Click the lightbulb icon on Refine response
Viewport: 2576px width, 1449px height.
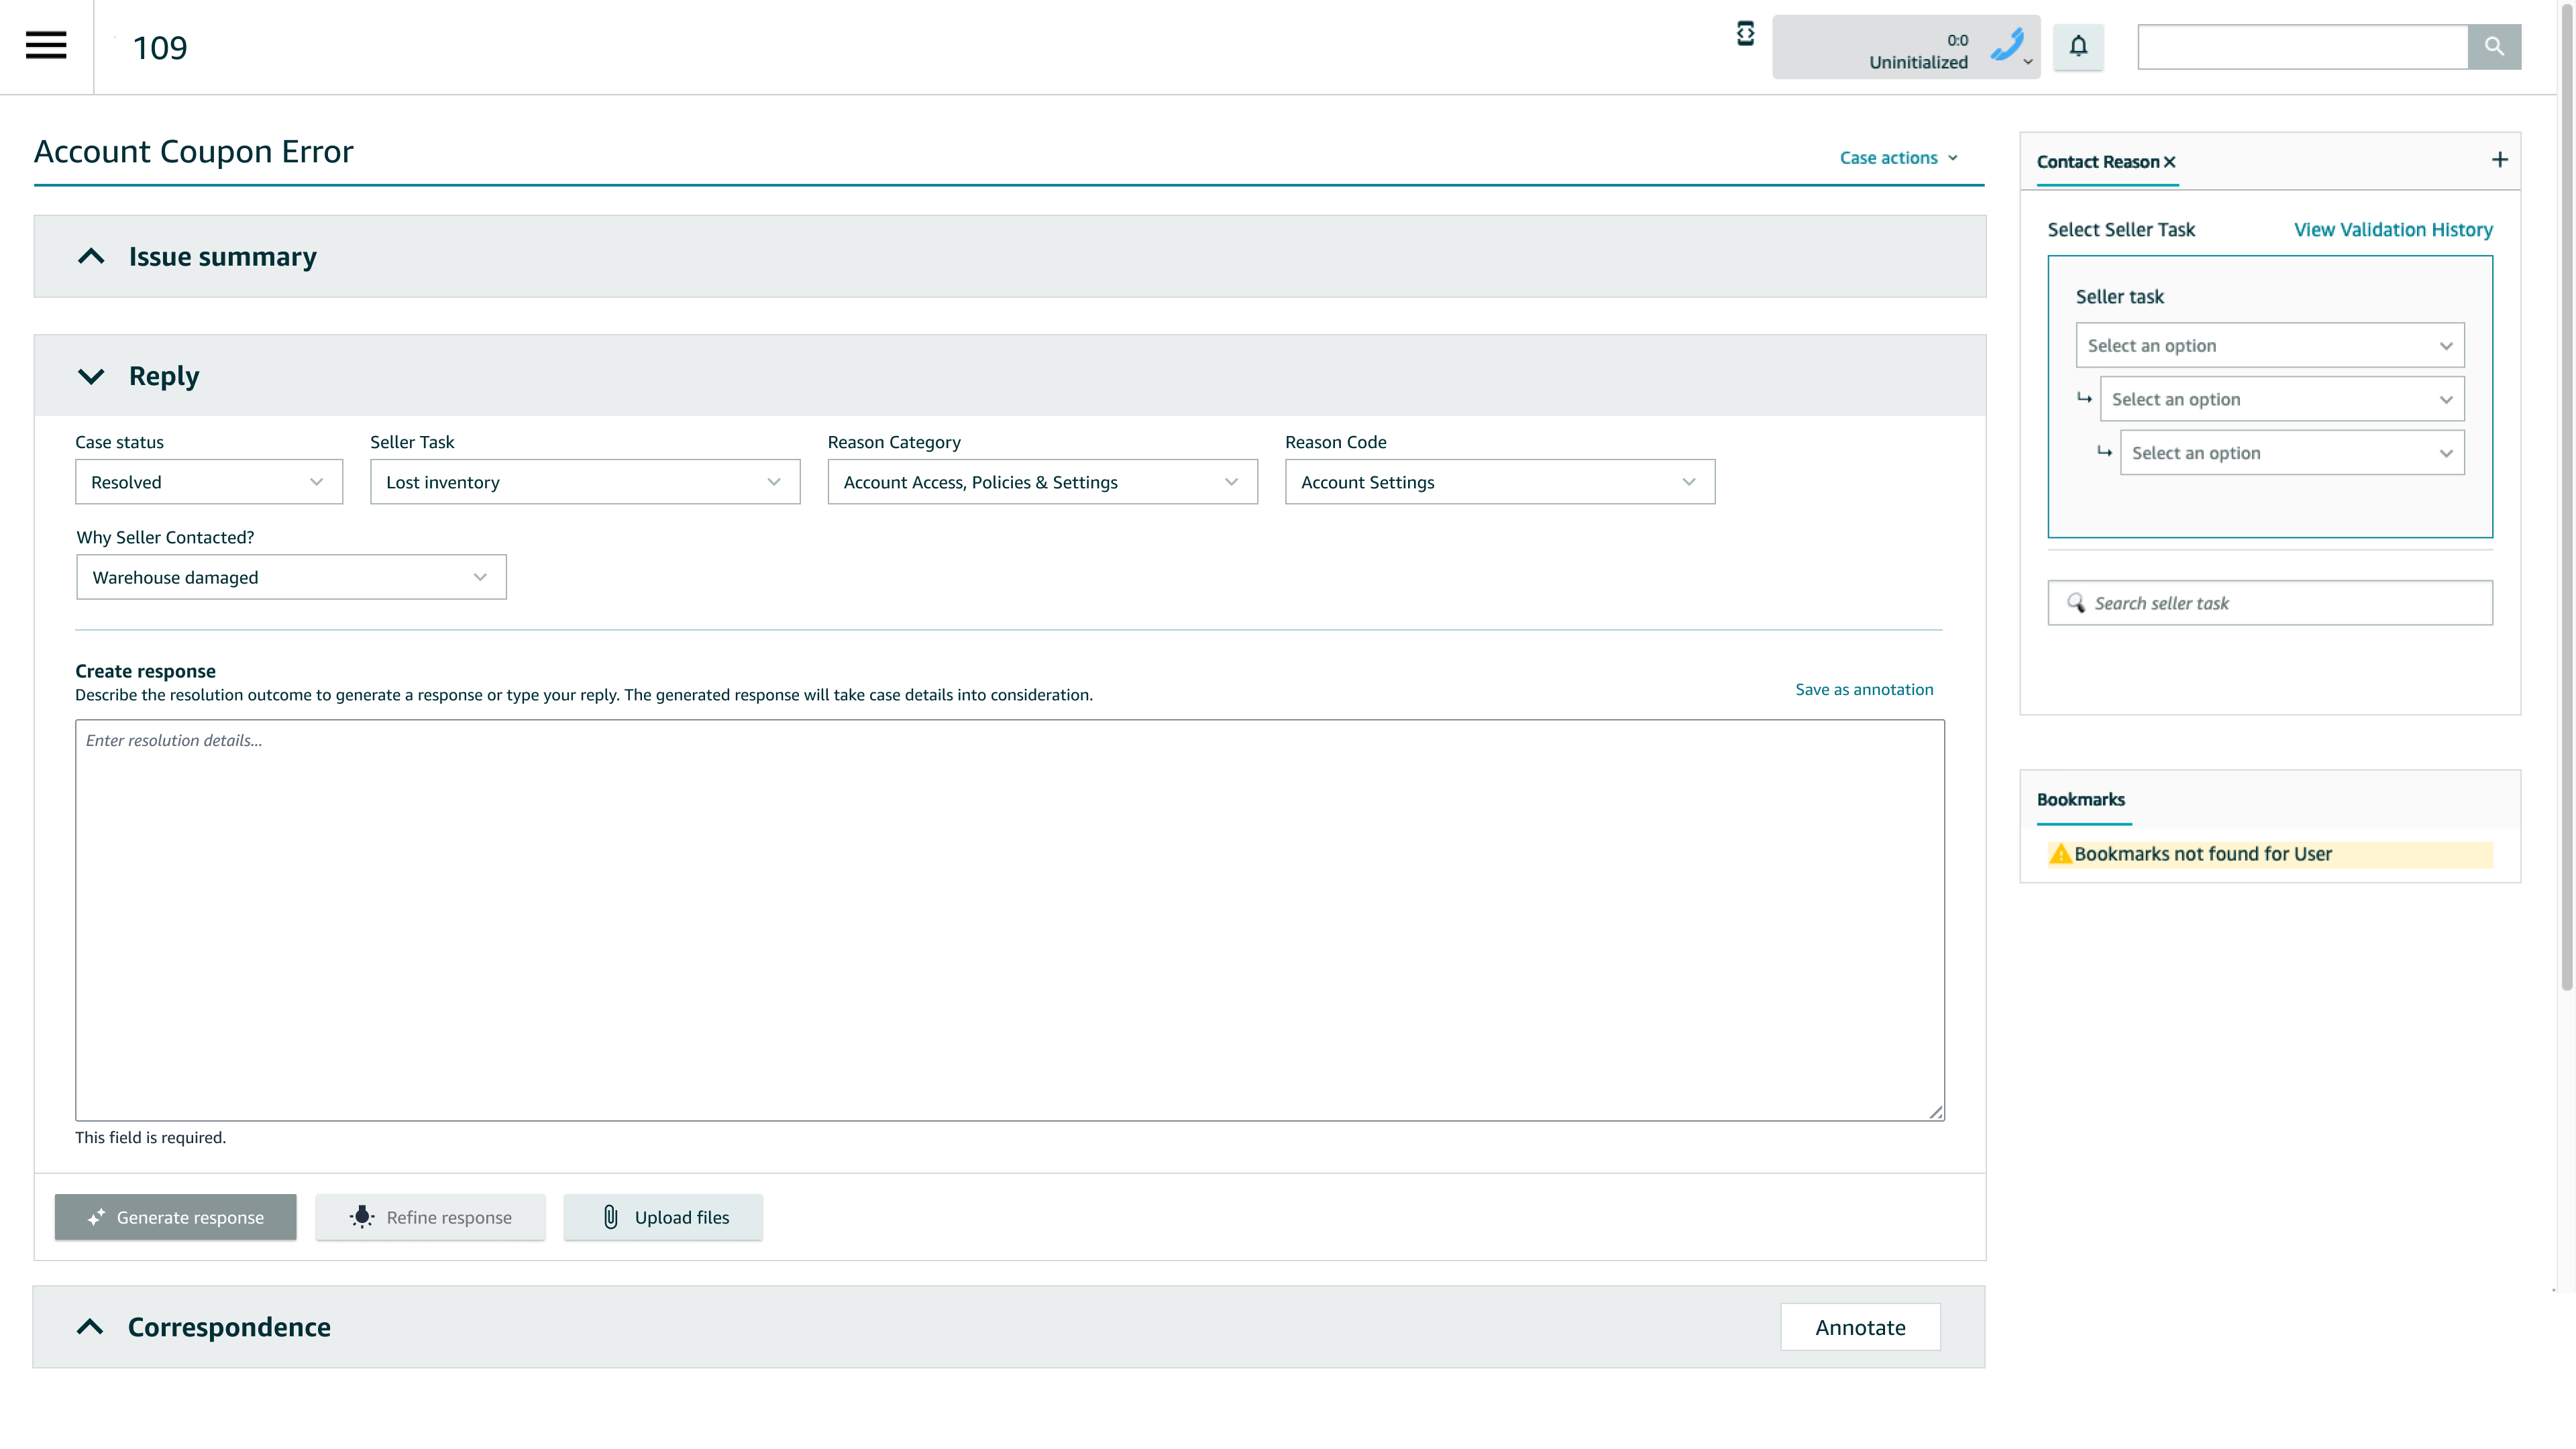click(361, 1217)
